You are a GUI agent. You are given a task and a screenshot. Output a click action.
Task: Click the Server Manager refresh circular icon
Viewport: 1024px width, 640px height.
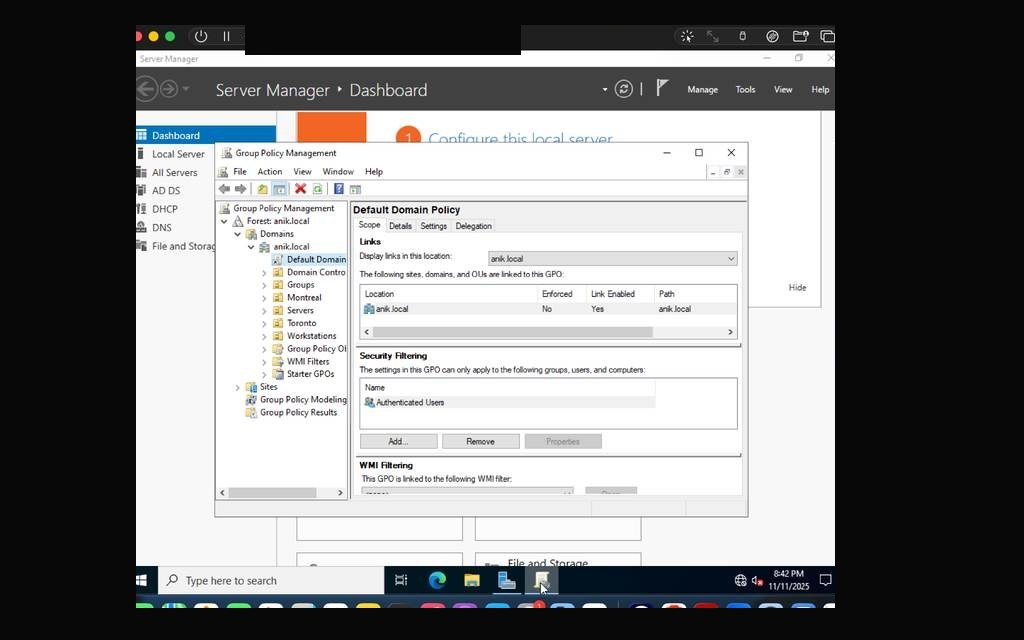[x=624, y=89]
